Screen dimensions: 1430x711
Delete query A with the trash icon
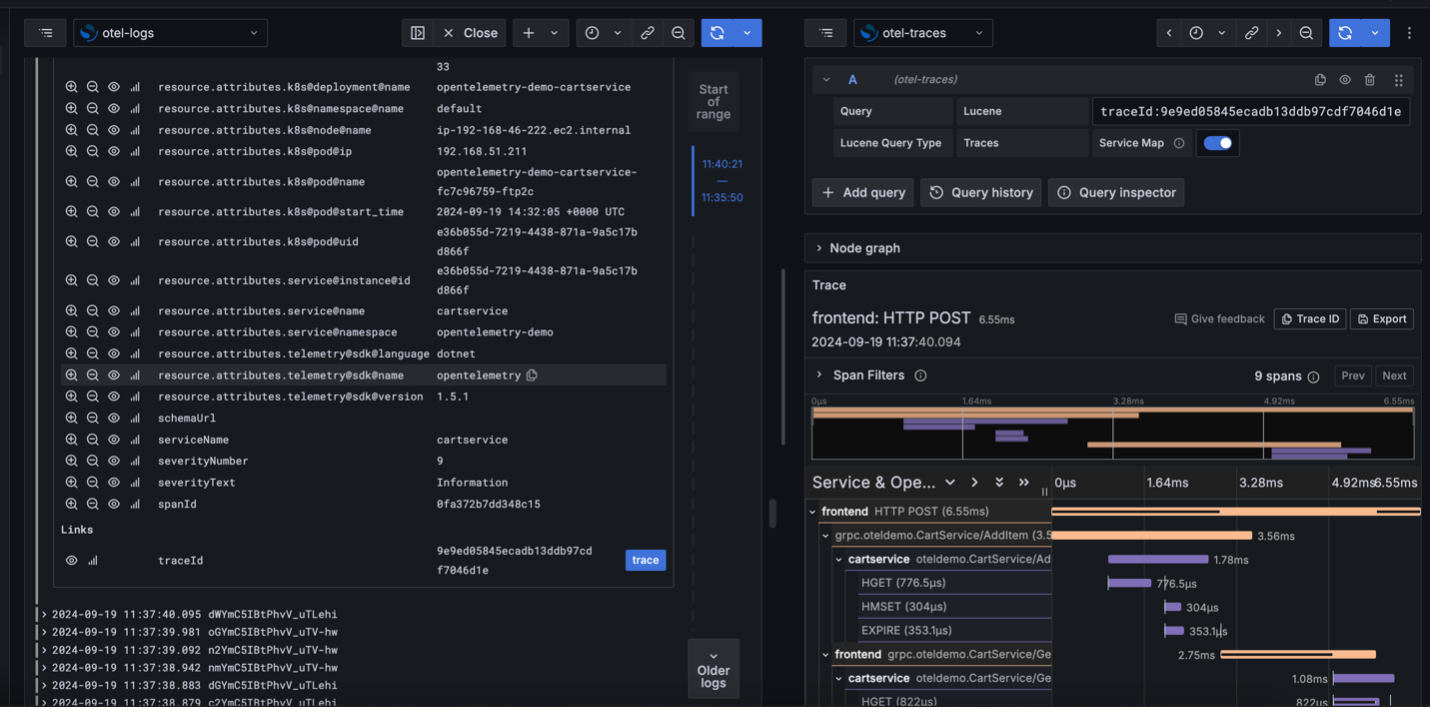pyautogui.click(x=1370, y=80)
